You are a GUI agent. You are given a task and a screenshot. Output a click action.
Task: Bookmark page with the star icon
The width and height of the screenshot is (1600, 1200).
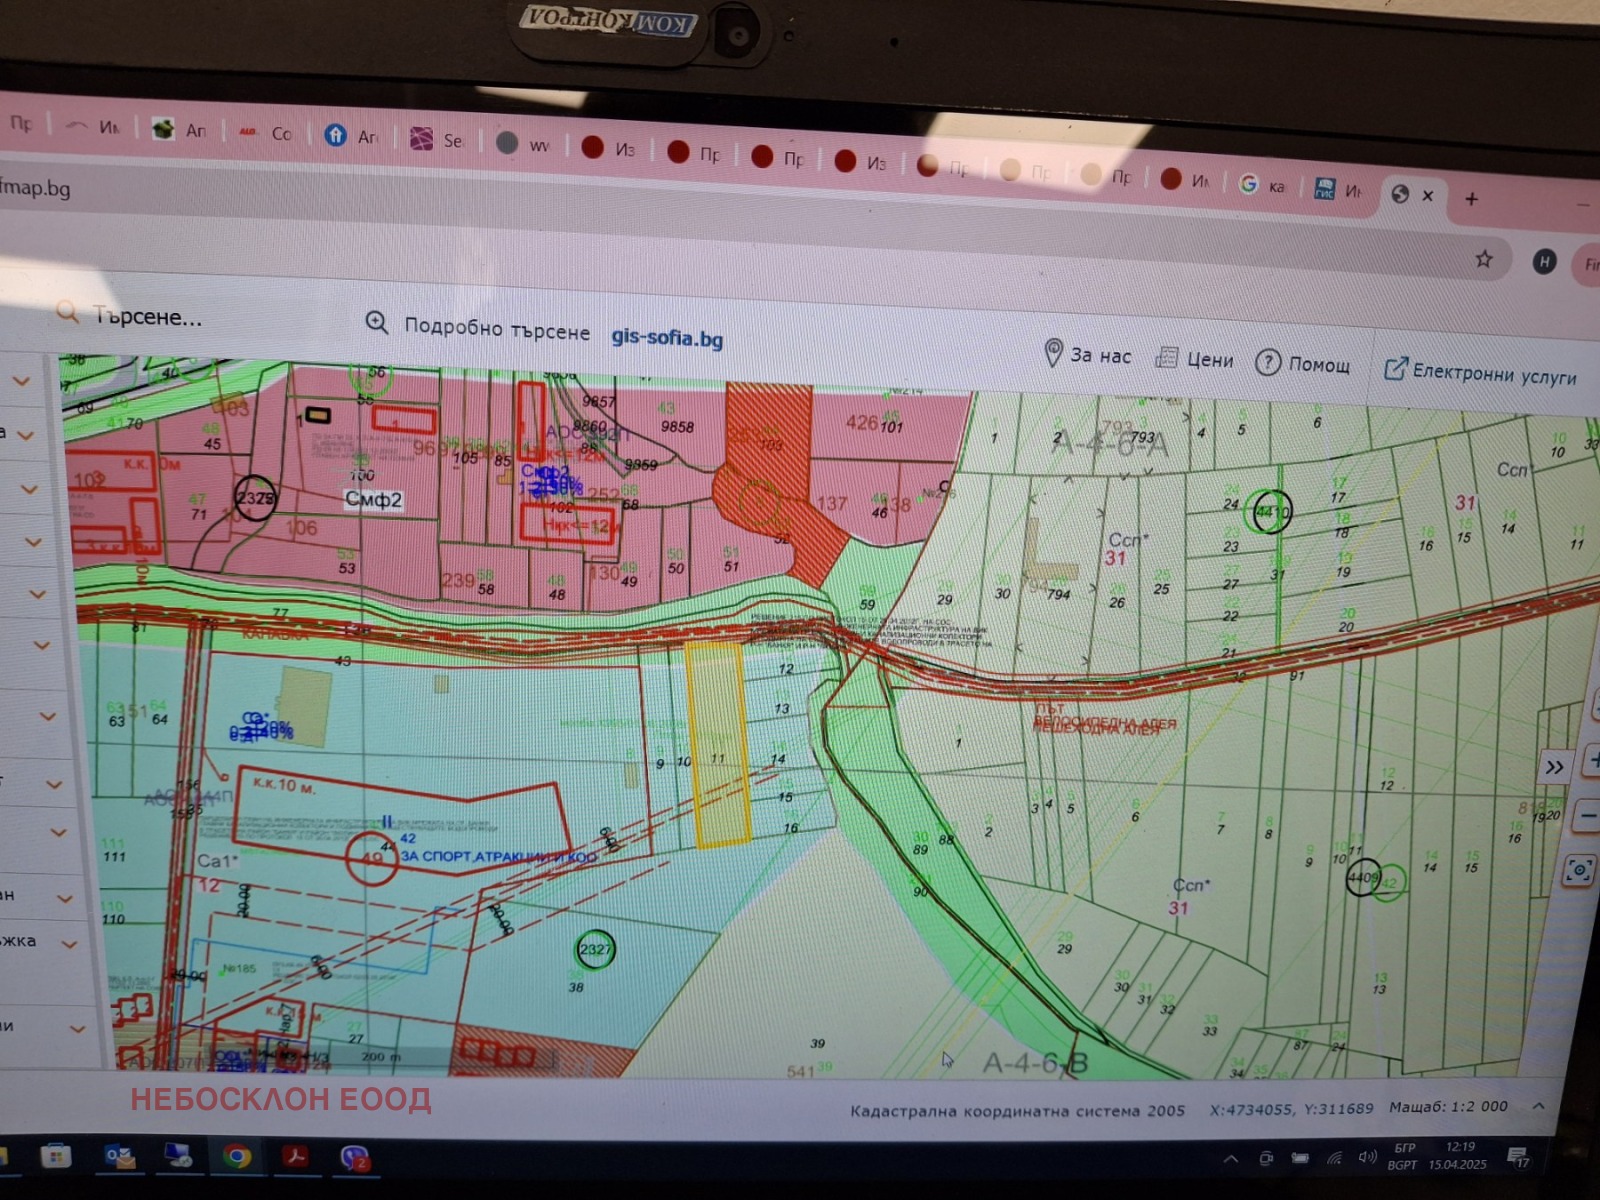pyautogui.click(x=1484, y=259)
